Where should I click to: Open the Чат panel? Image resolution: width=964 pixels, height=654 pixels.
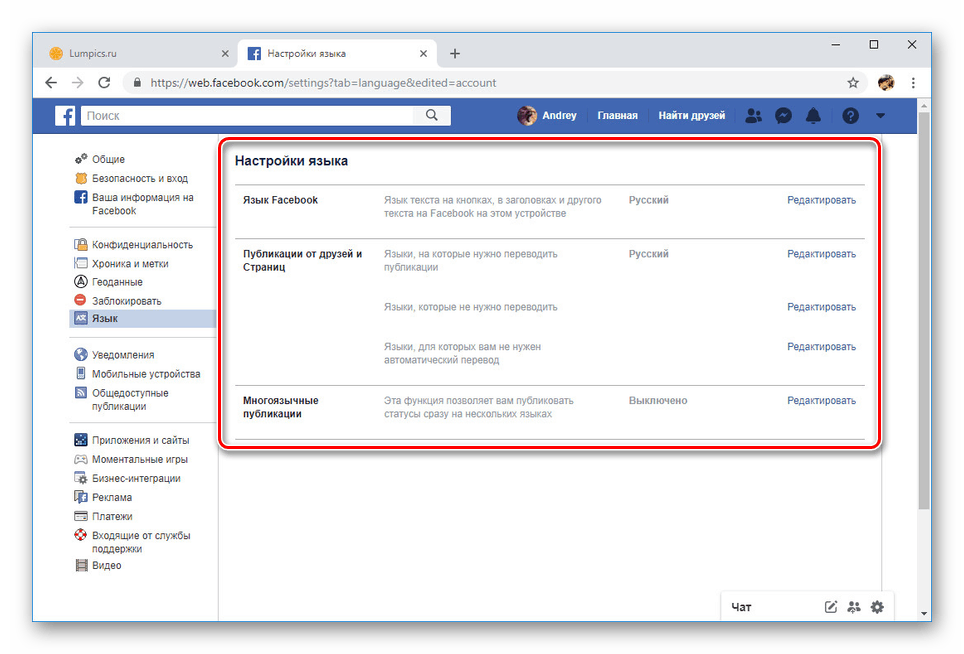click(x=741, y=607)
